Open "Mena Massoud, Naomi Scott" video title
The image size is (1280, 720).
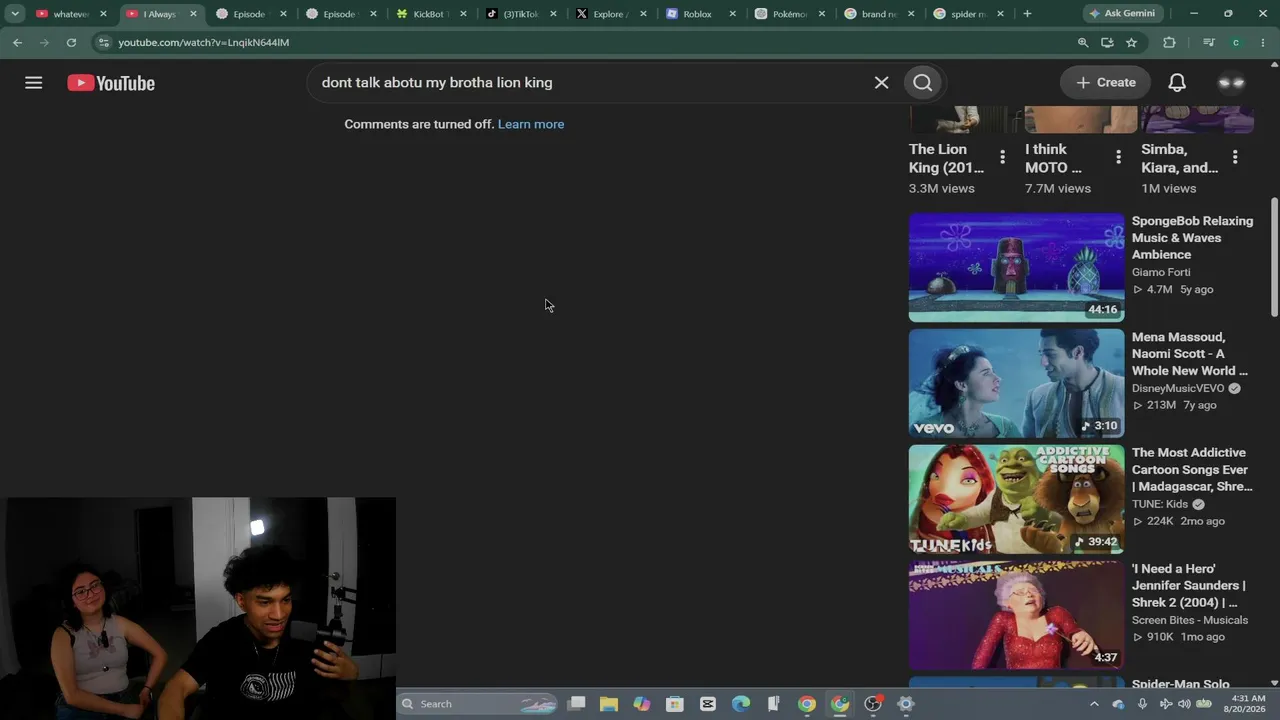tap(1190, 354)
